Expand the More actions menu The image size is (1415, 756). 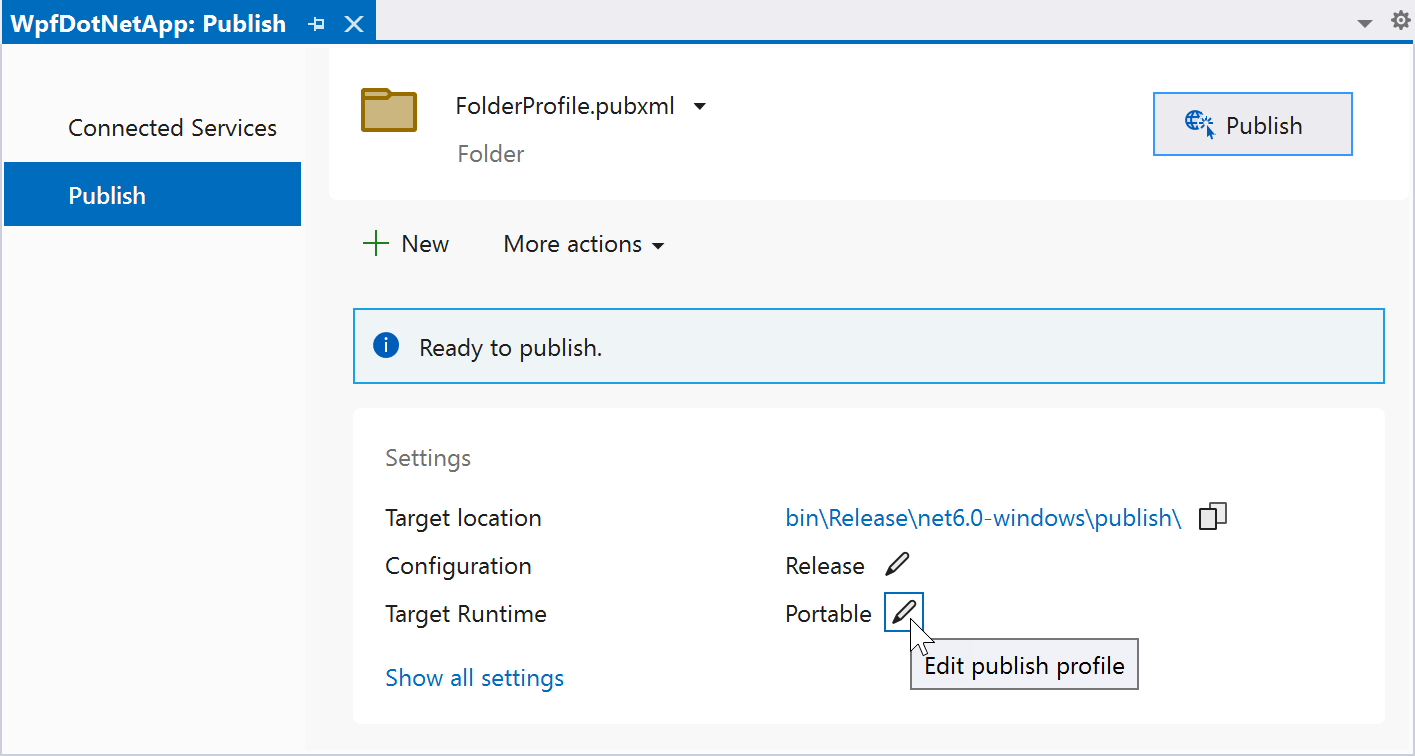pos(584,244)
